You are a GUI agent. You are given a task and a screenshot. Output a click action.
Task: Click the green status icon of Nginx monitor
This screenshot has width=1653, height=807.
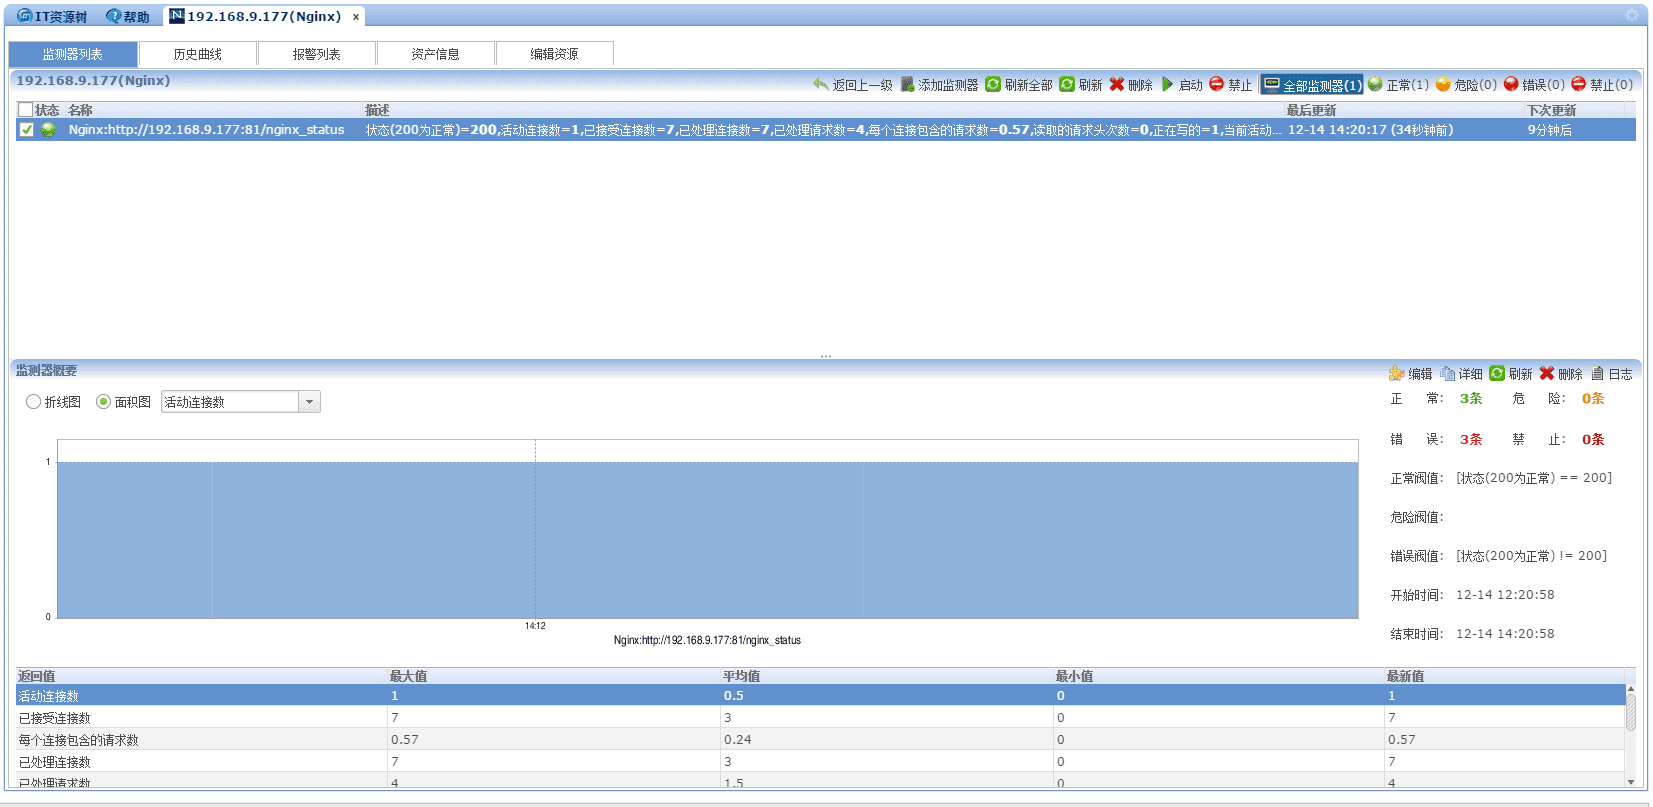click(x=47, y=130)
